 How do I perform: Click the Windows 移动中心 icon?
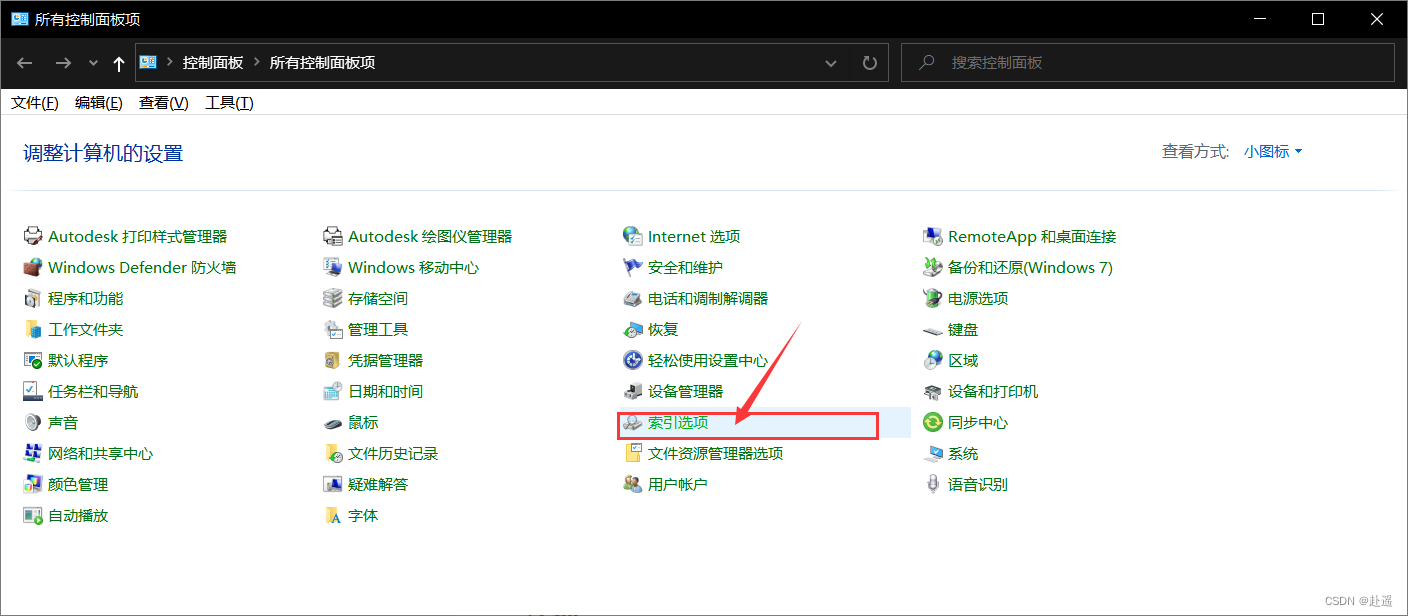(333, 268)
